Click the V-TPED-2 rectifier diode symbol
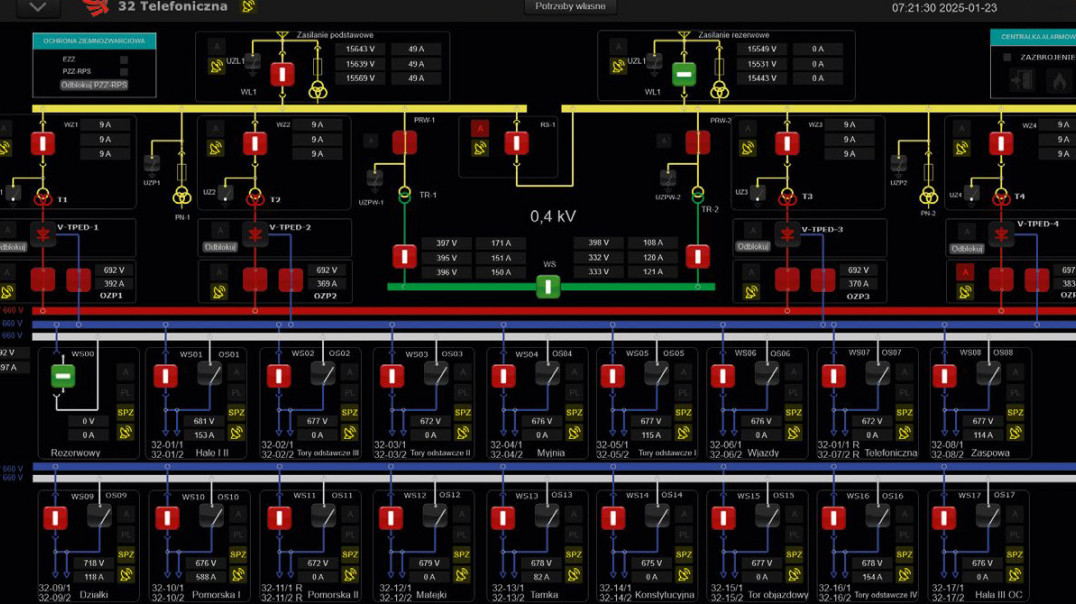The width and height of the screenshot is (1076, 604). coord(255,235)
